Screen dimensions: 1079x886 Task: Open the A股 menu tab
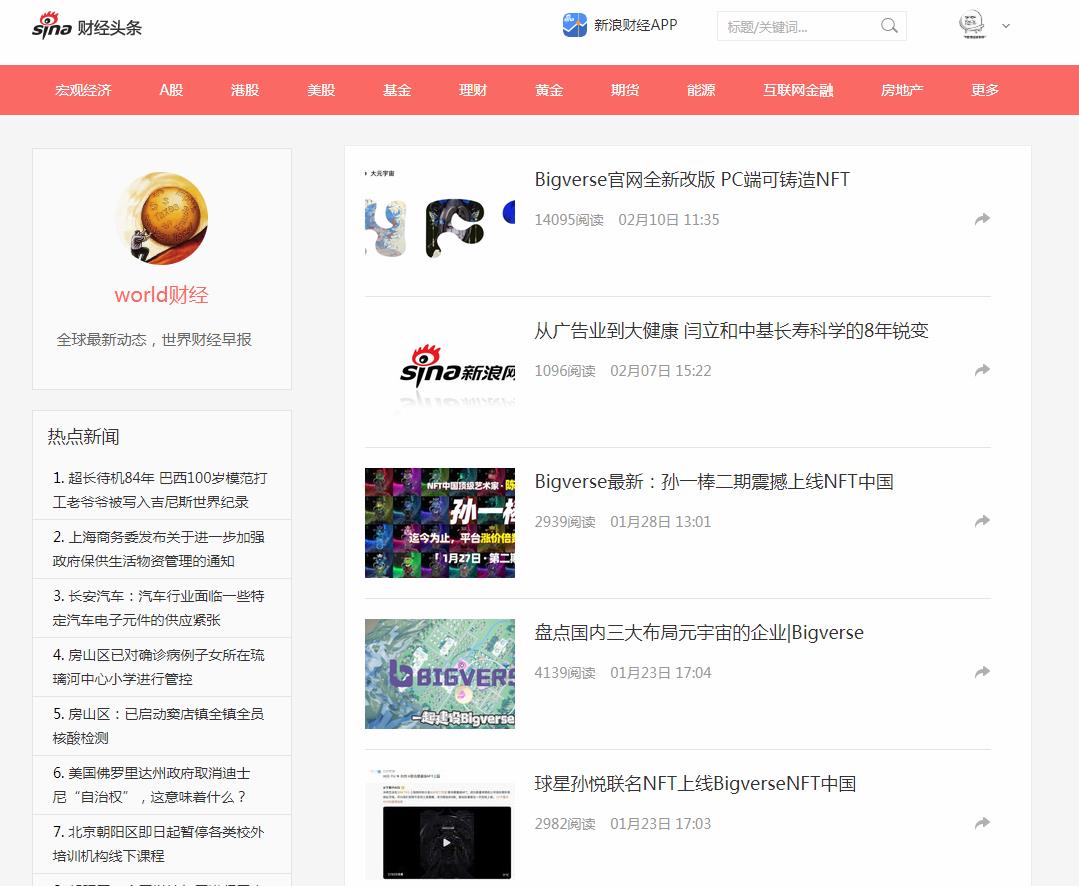pyautogui.click(x=171, y=90)
